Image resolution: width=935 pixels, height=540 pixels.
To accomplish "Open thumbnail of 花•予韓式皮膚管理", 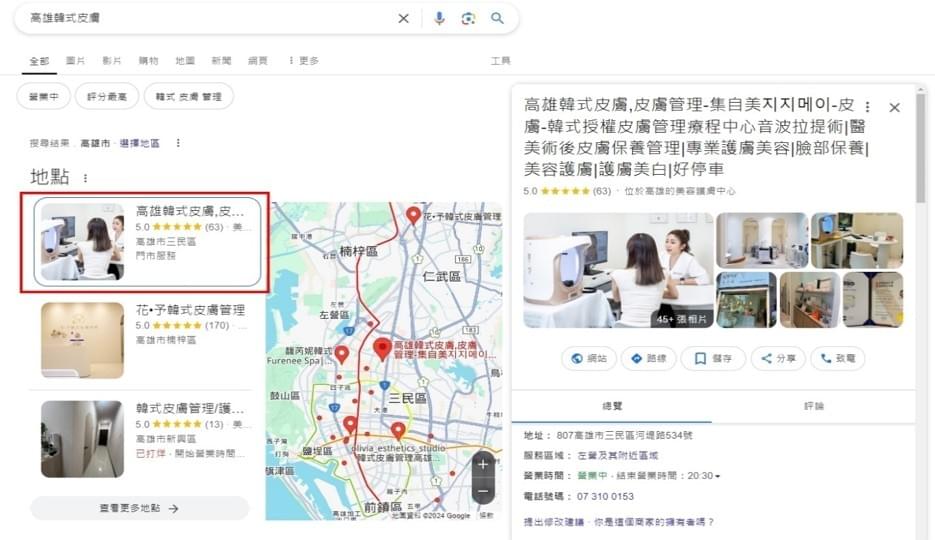I will point(82,340).
